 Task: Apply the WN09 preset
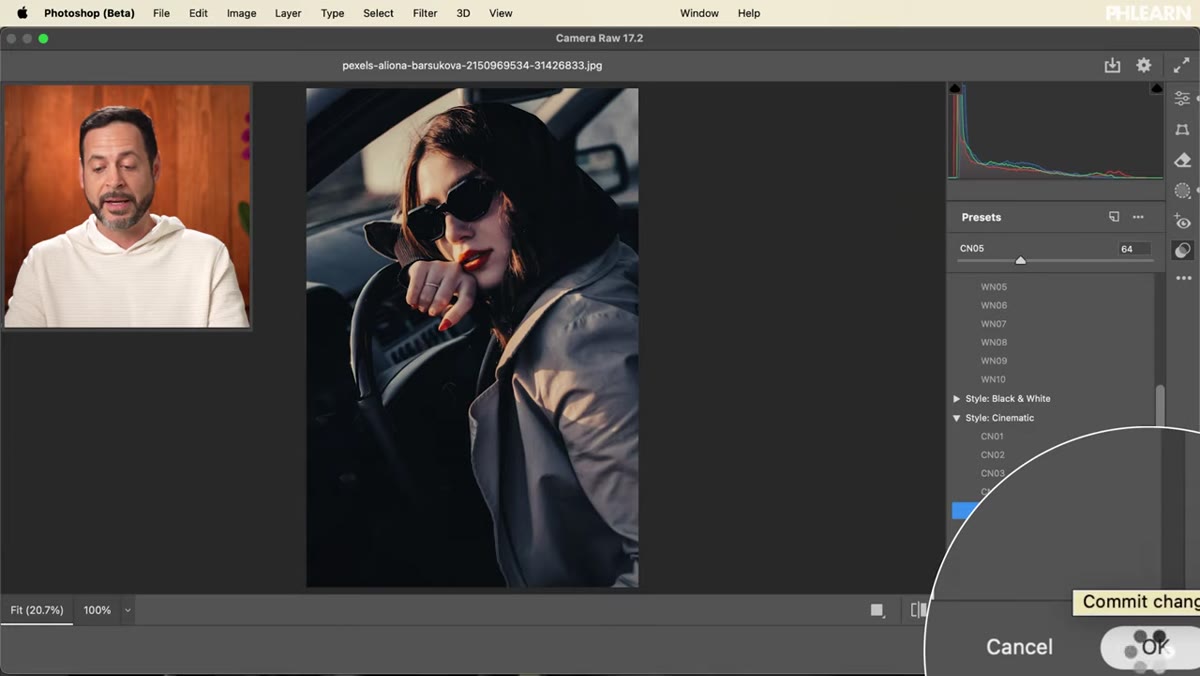993,361
